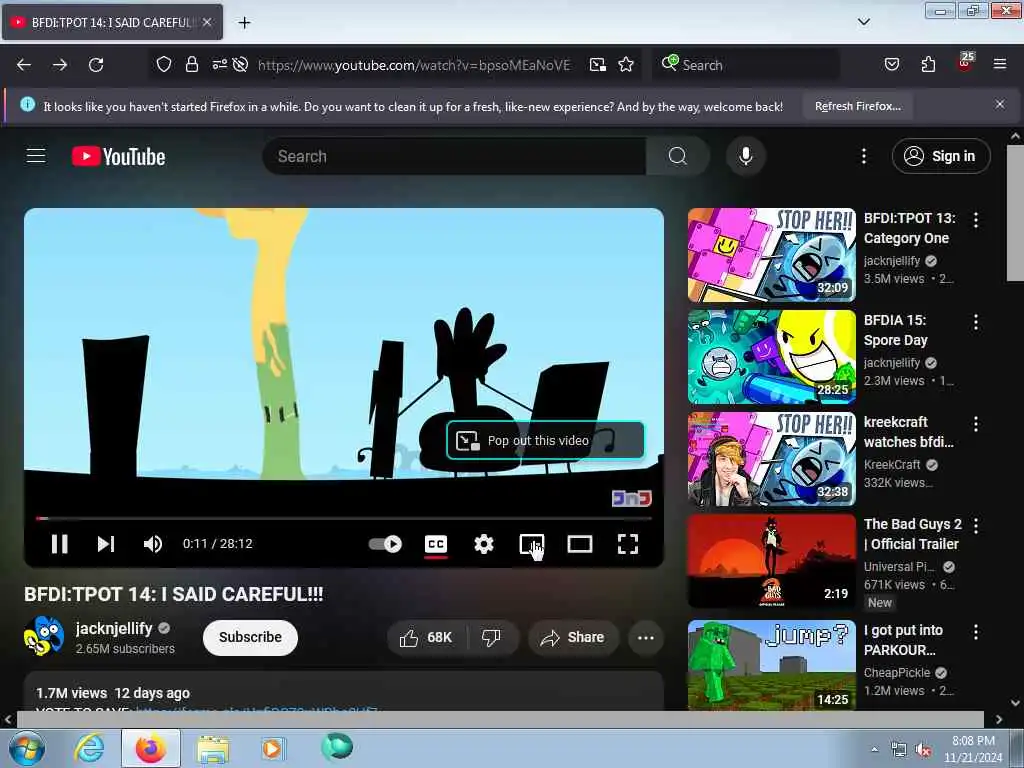Viewport: 1024px width, 768px height.
Task: Bookmark this page with star icon
Action: [626, 65]
